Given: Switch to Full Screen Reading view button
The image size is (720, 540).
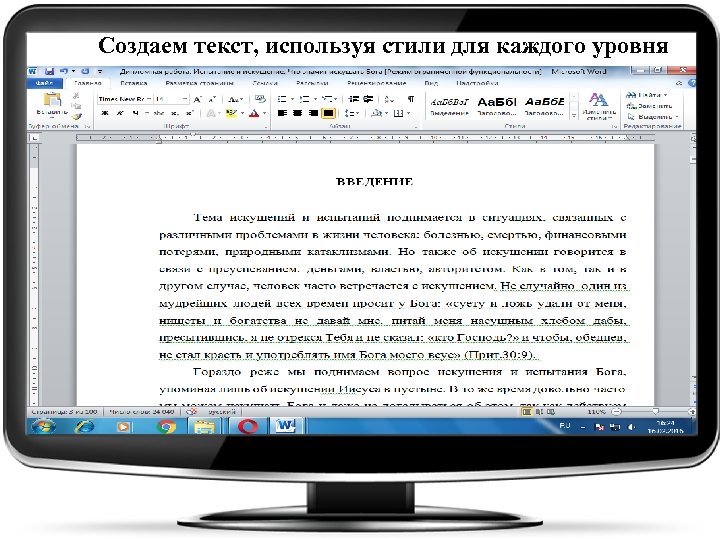Looking at the screenshot, I should [x=539, y=412].
